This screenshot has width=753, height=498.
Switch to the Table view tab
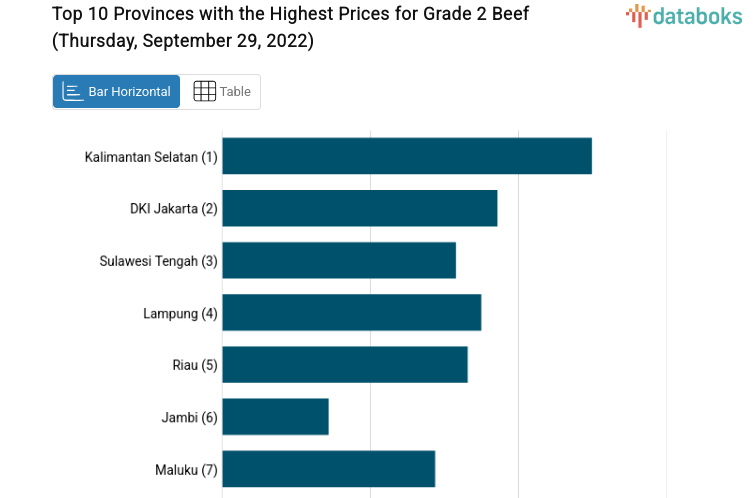pyautogui.click(x=221, y=91)
